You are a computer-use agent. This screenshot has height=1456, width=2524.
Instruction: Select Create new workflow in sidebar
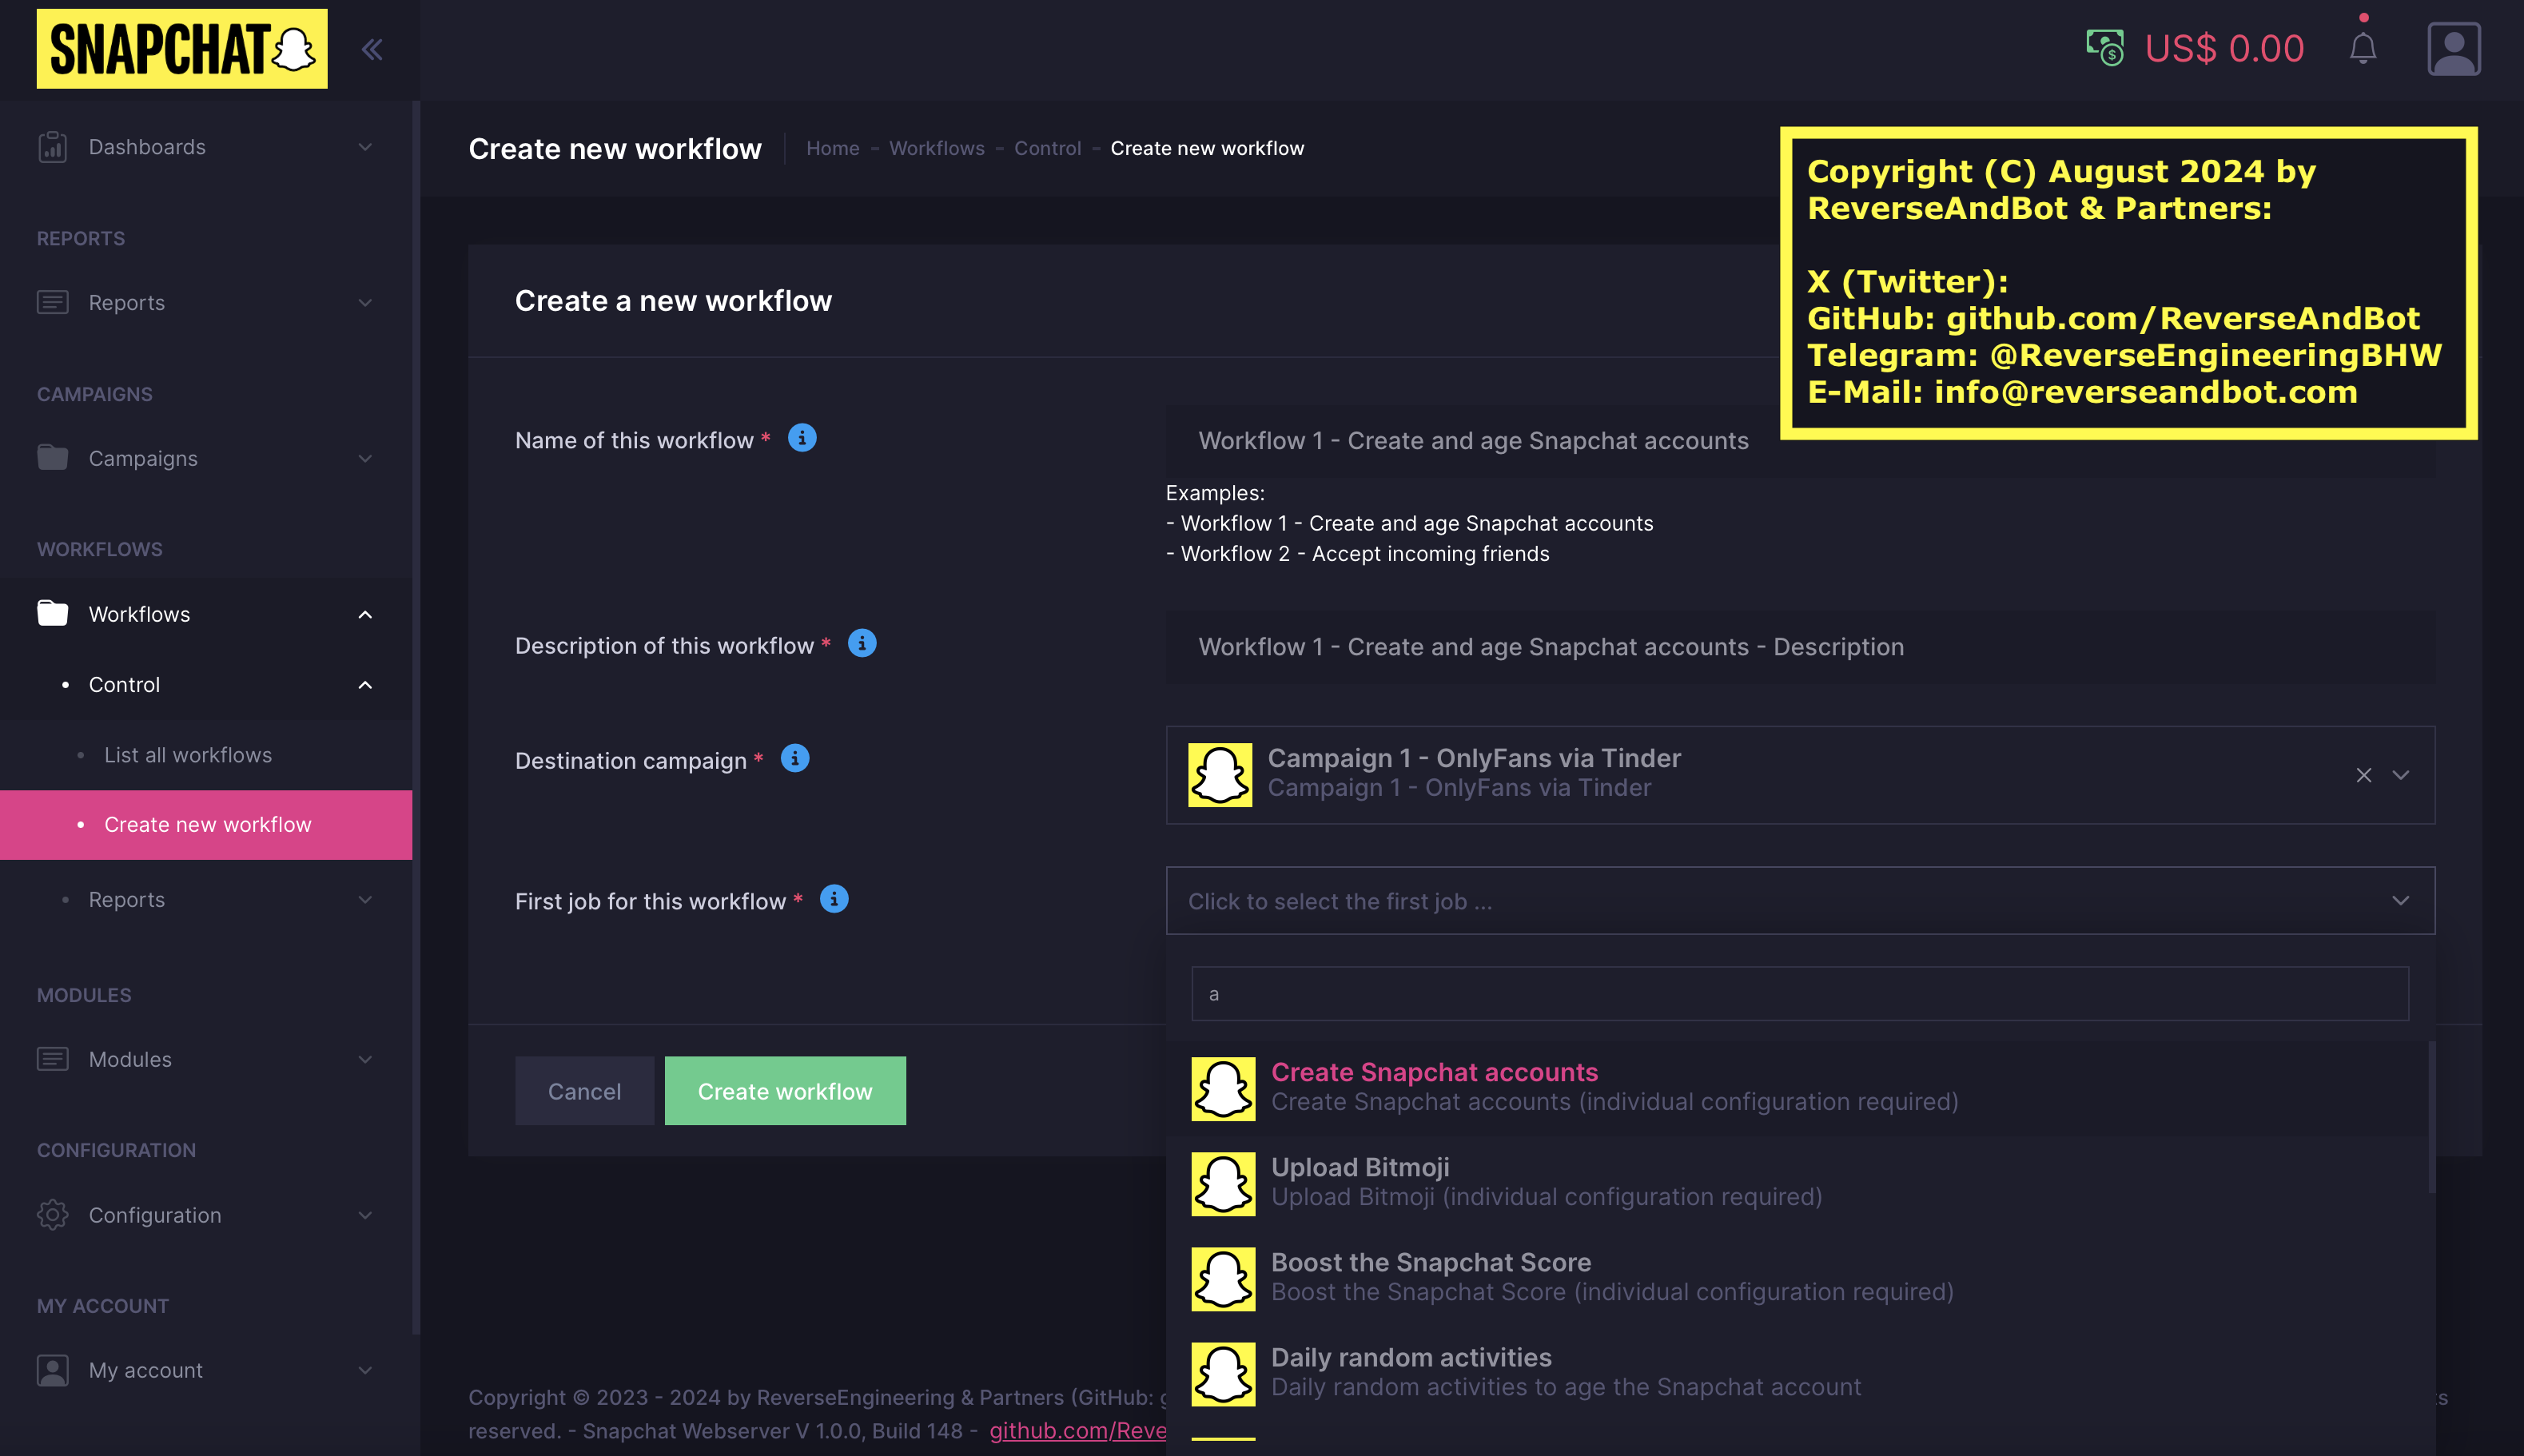(206, 824)
